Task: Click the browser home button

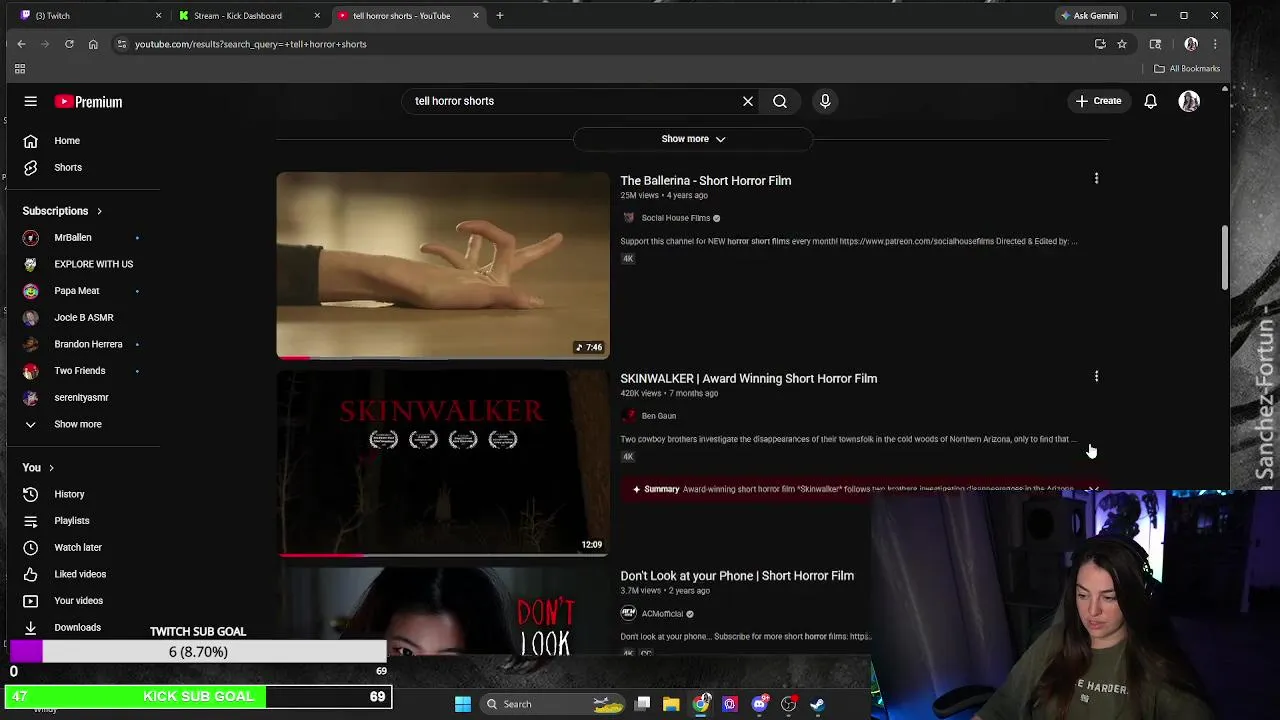Action: 93,44
